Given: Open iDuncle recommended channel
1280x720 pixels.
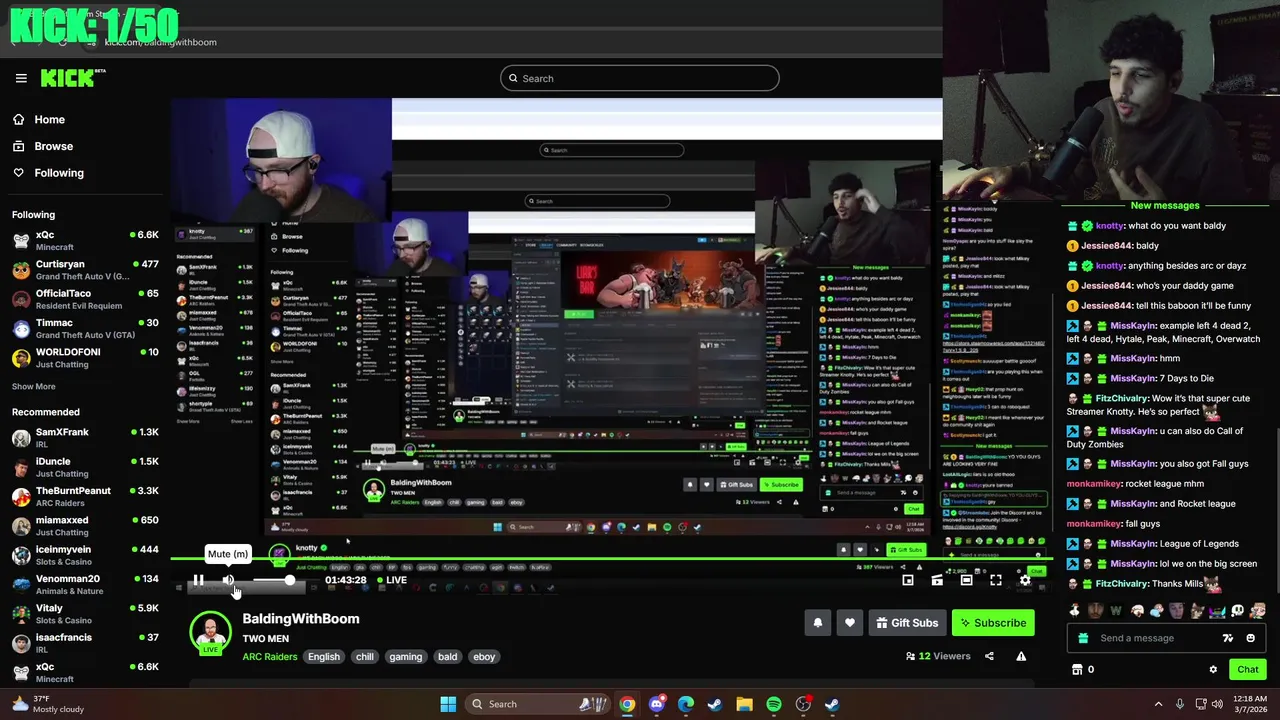Looking at the screenshot, I should (85, 467).
